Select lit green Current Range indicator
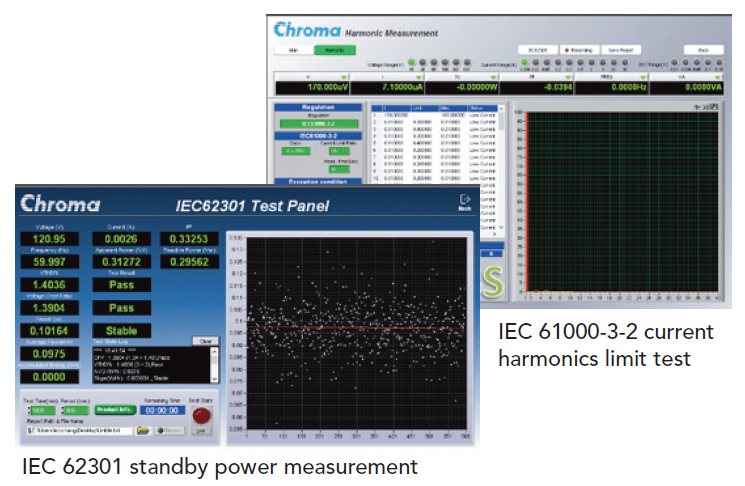 point(525,62)
